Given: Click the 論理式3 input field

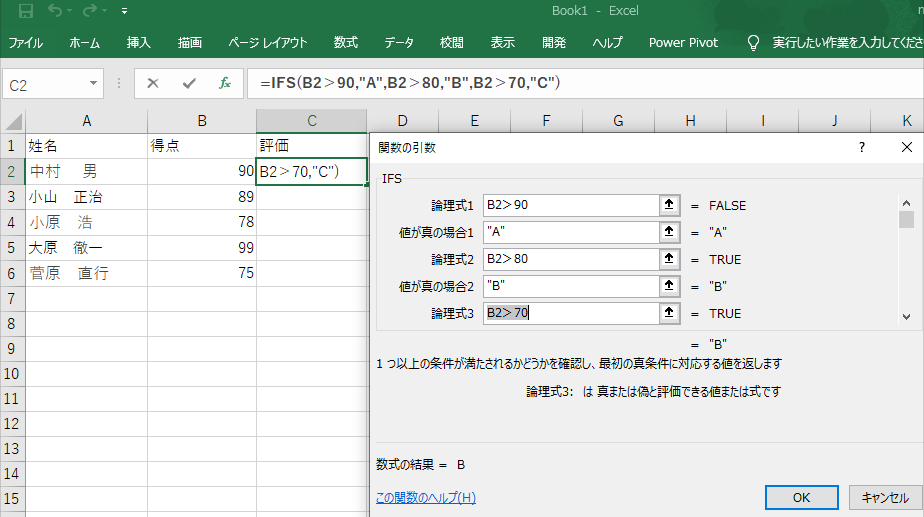Looking at the screenshot, I should click(x=568, y=314).
